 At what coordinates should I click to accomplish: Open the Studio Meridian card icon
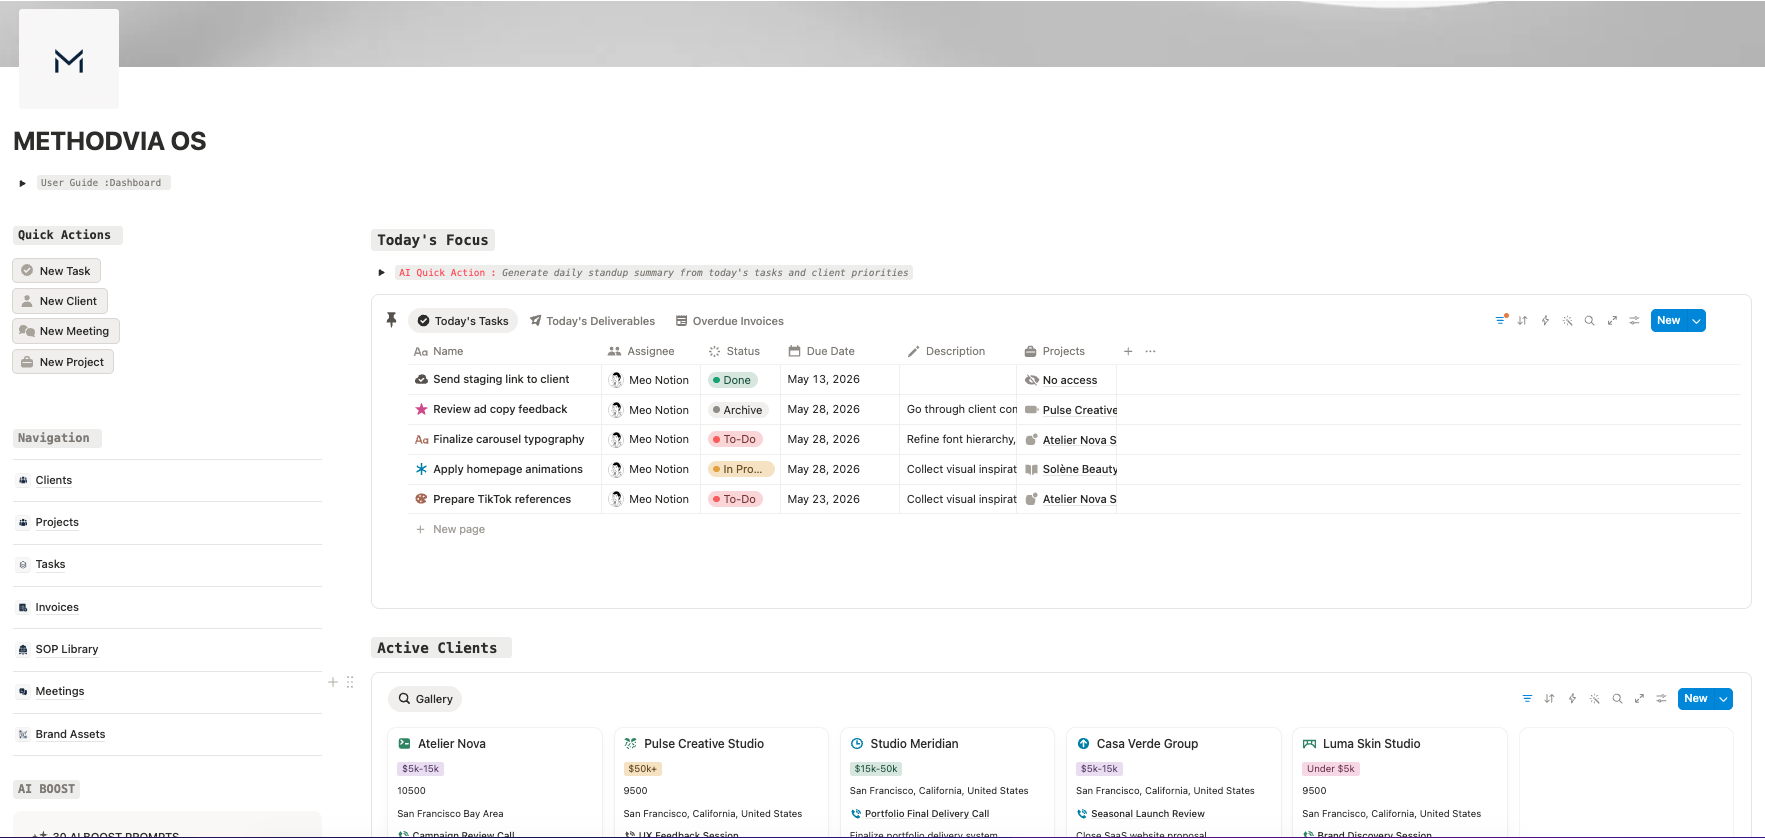tap(857, 744)
